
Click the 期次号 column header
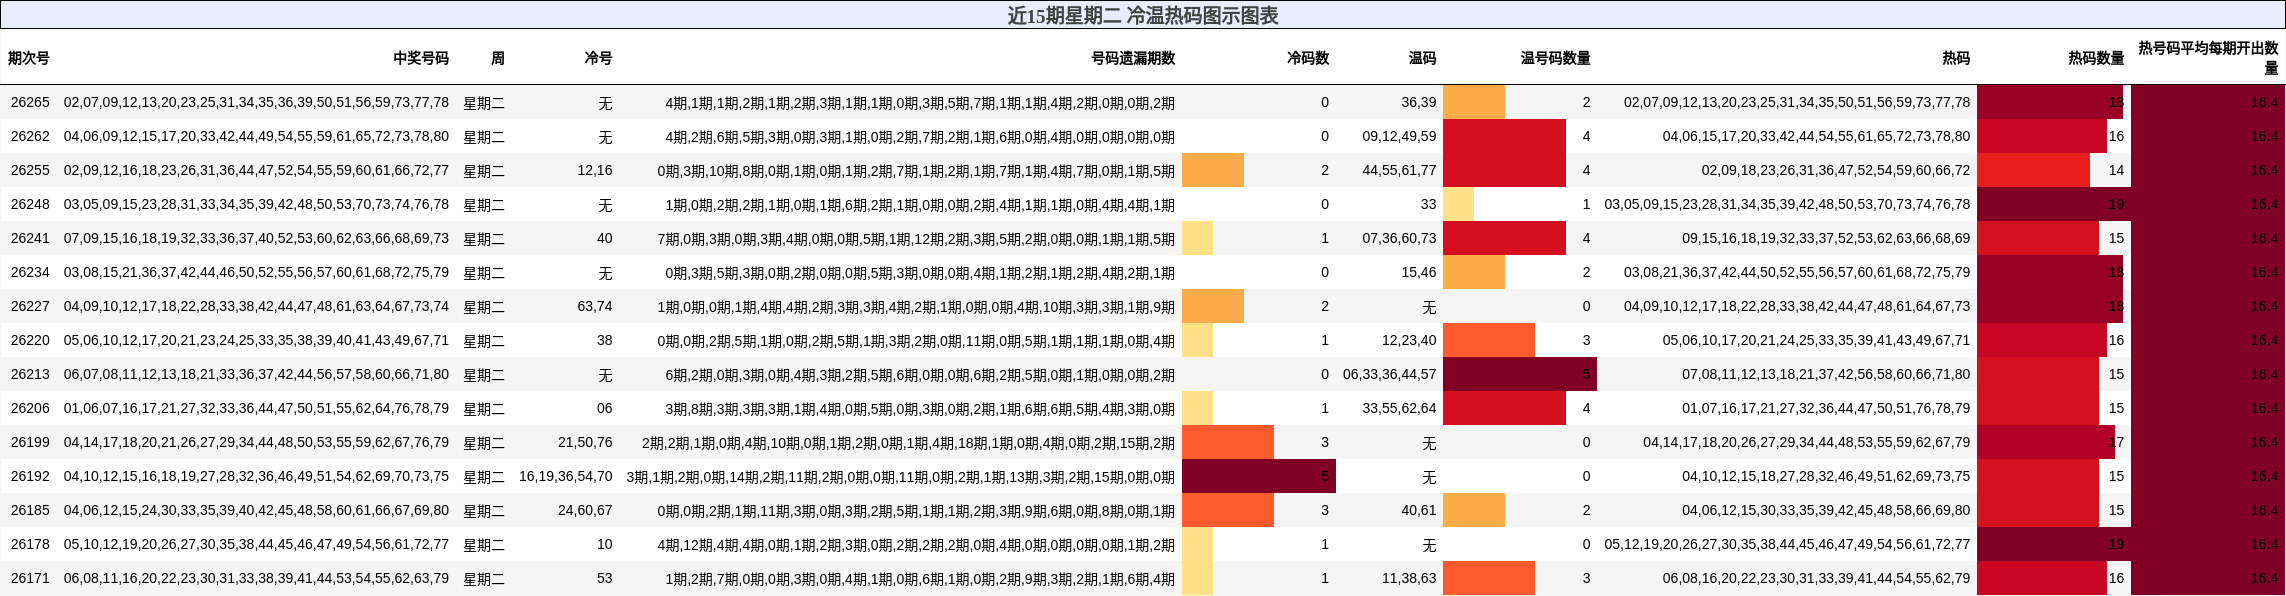29,58
